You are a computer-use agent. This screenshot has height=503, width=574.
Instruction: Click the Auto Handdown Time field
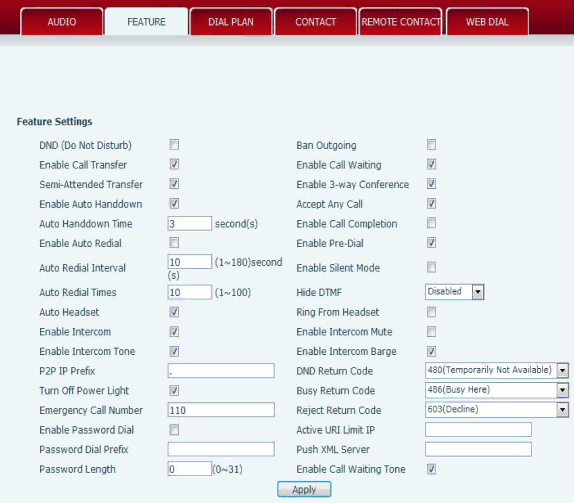pyautogui.click(x=190, y=223)
